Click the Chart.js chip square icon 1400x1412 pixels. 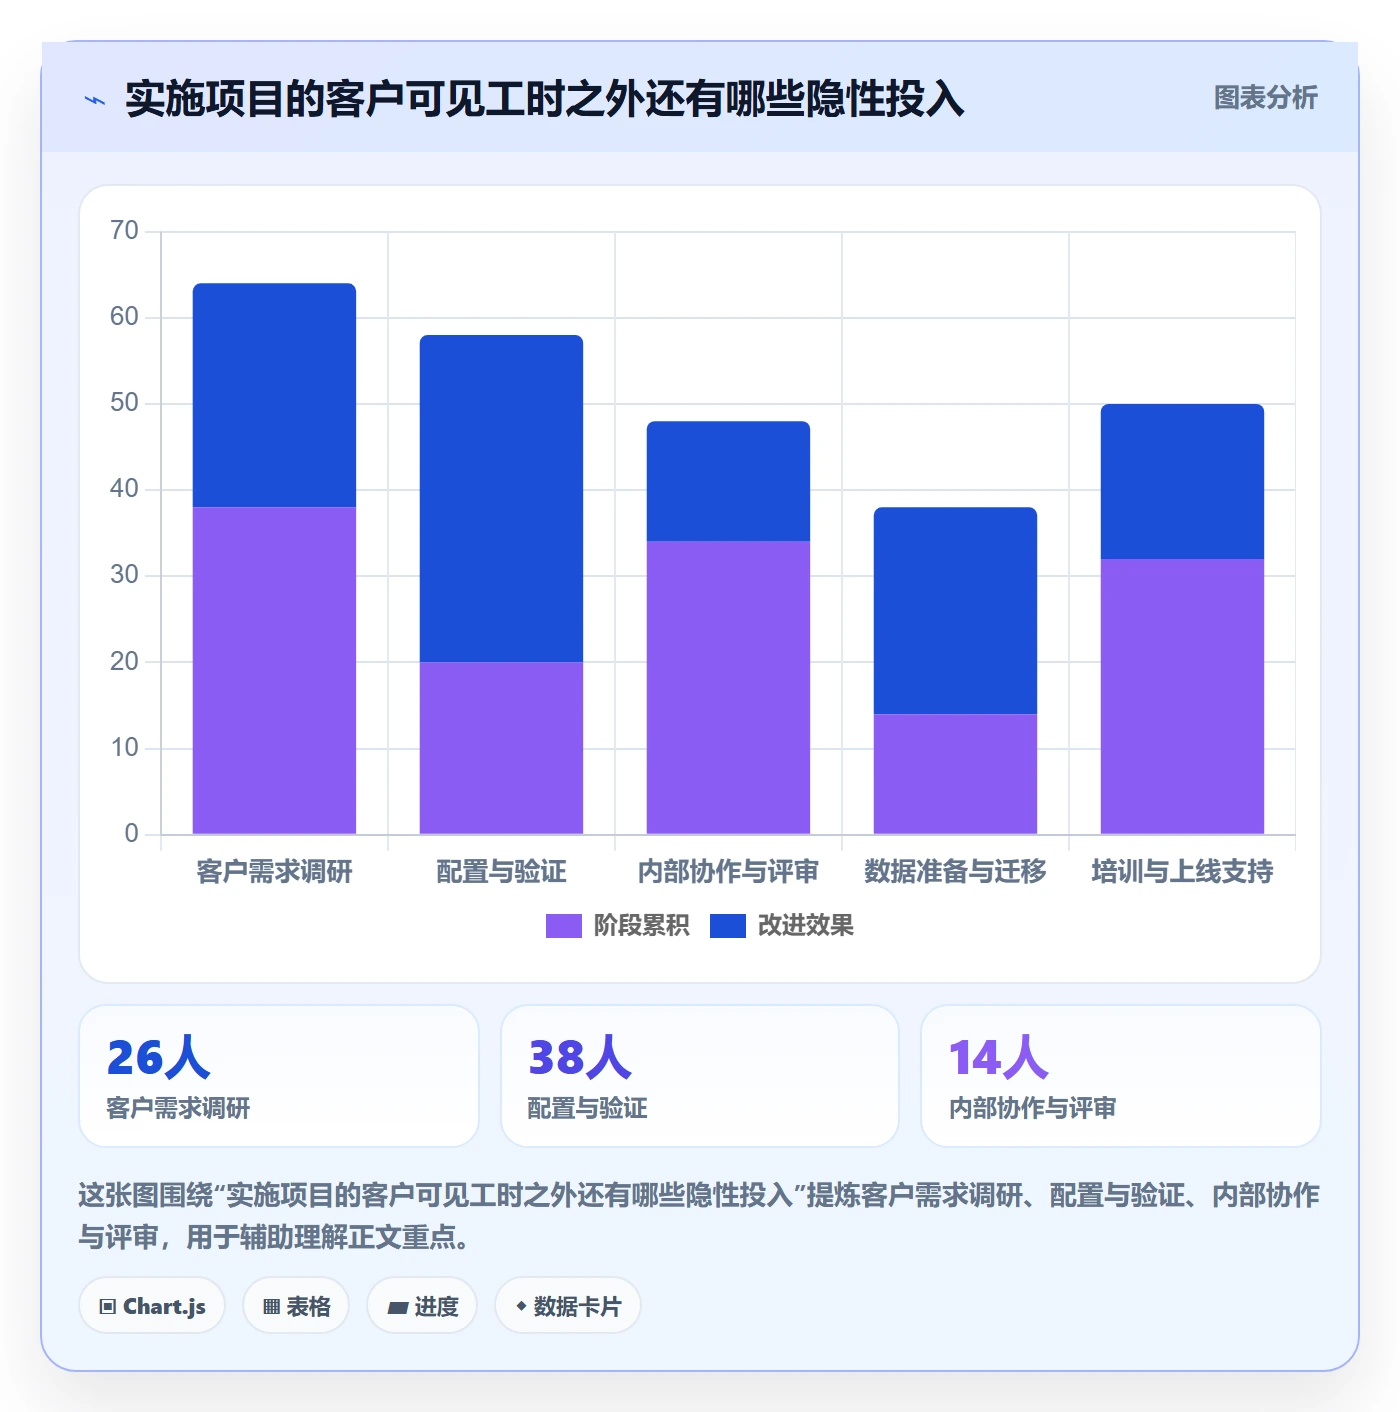pyautogui.click(x=108, y=1307)
